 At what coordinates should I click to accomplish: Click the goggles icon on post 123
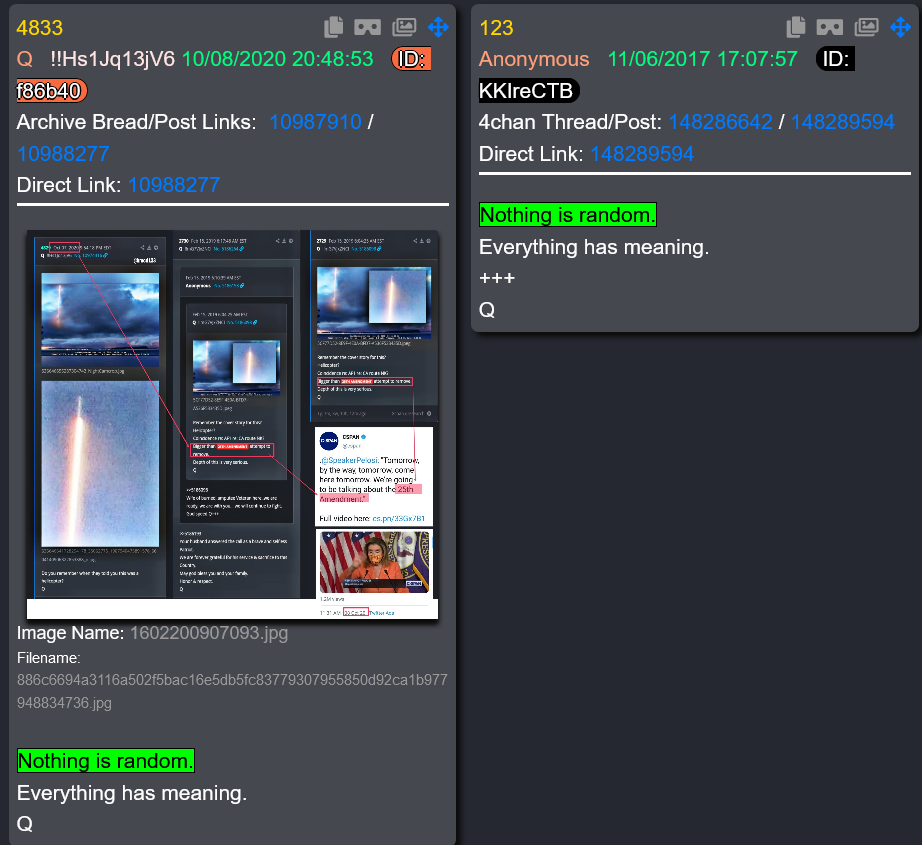[830, 27]
